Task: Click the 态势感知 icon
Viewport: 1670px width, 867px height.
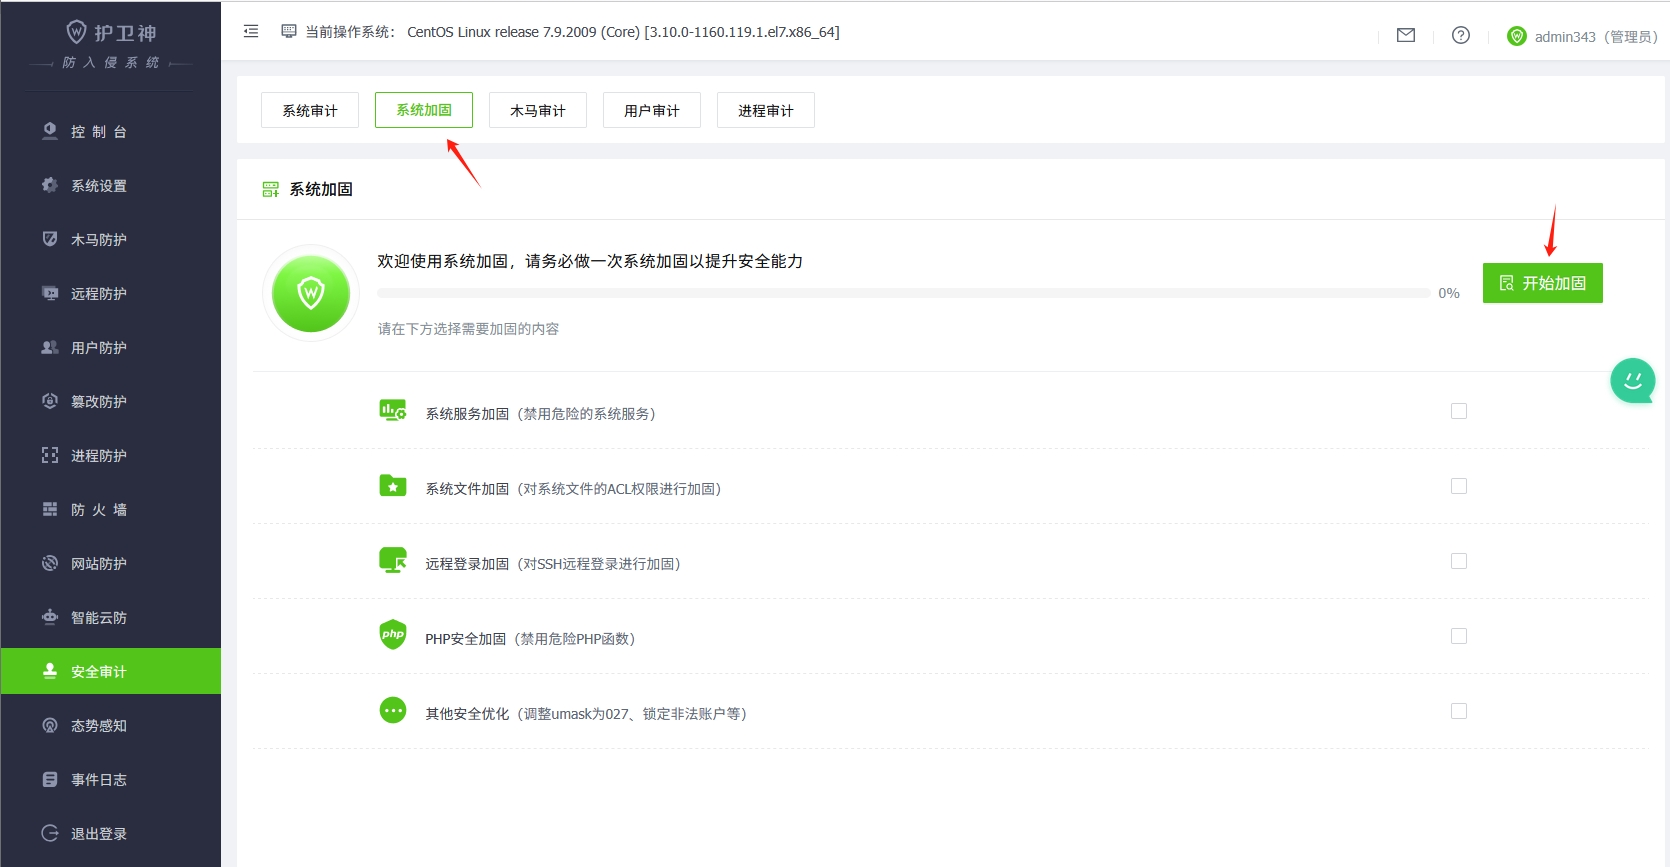Action: (x=50, y=725)
